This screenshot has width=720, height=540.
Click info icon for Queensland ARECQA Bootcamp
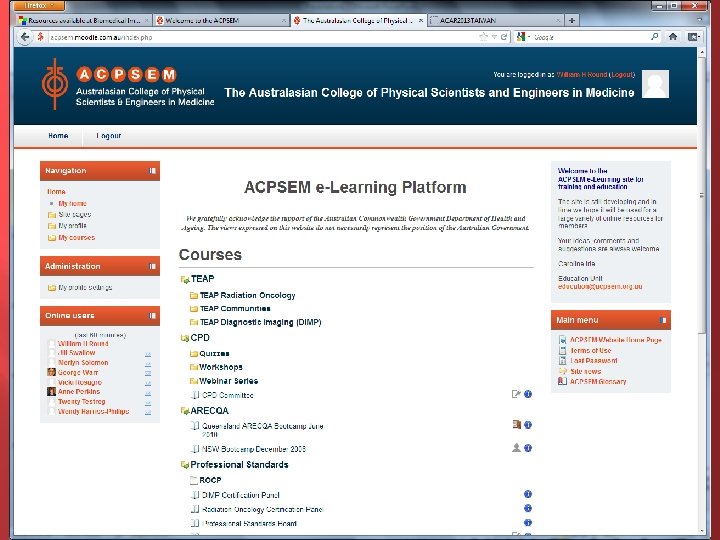[528, 425]
